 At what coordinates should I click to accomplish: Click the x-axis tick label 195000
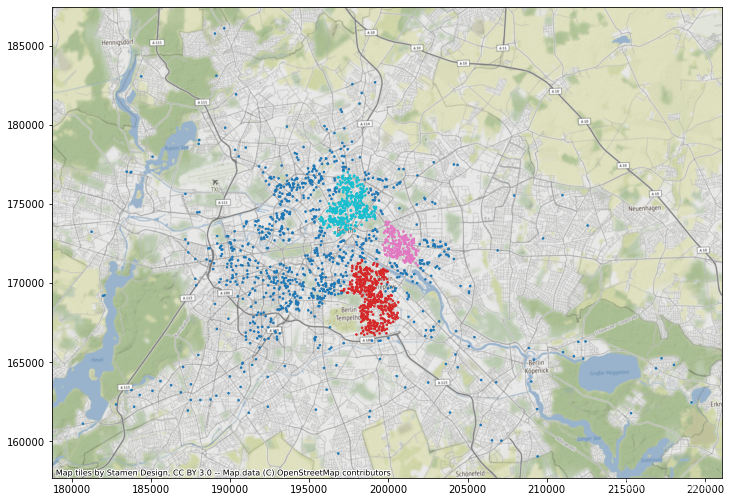[x=309, y=489]
